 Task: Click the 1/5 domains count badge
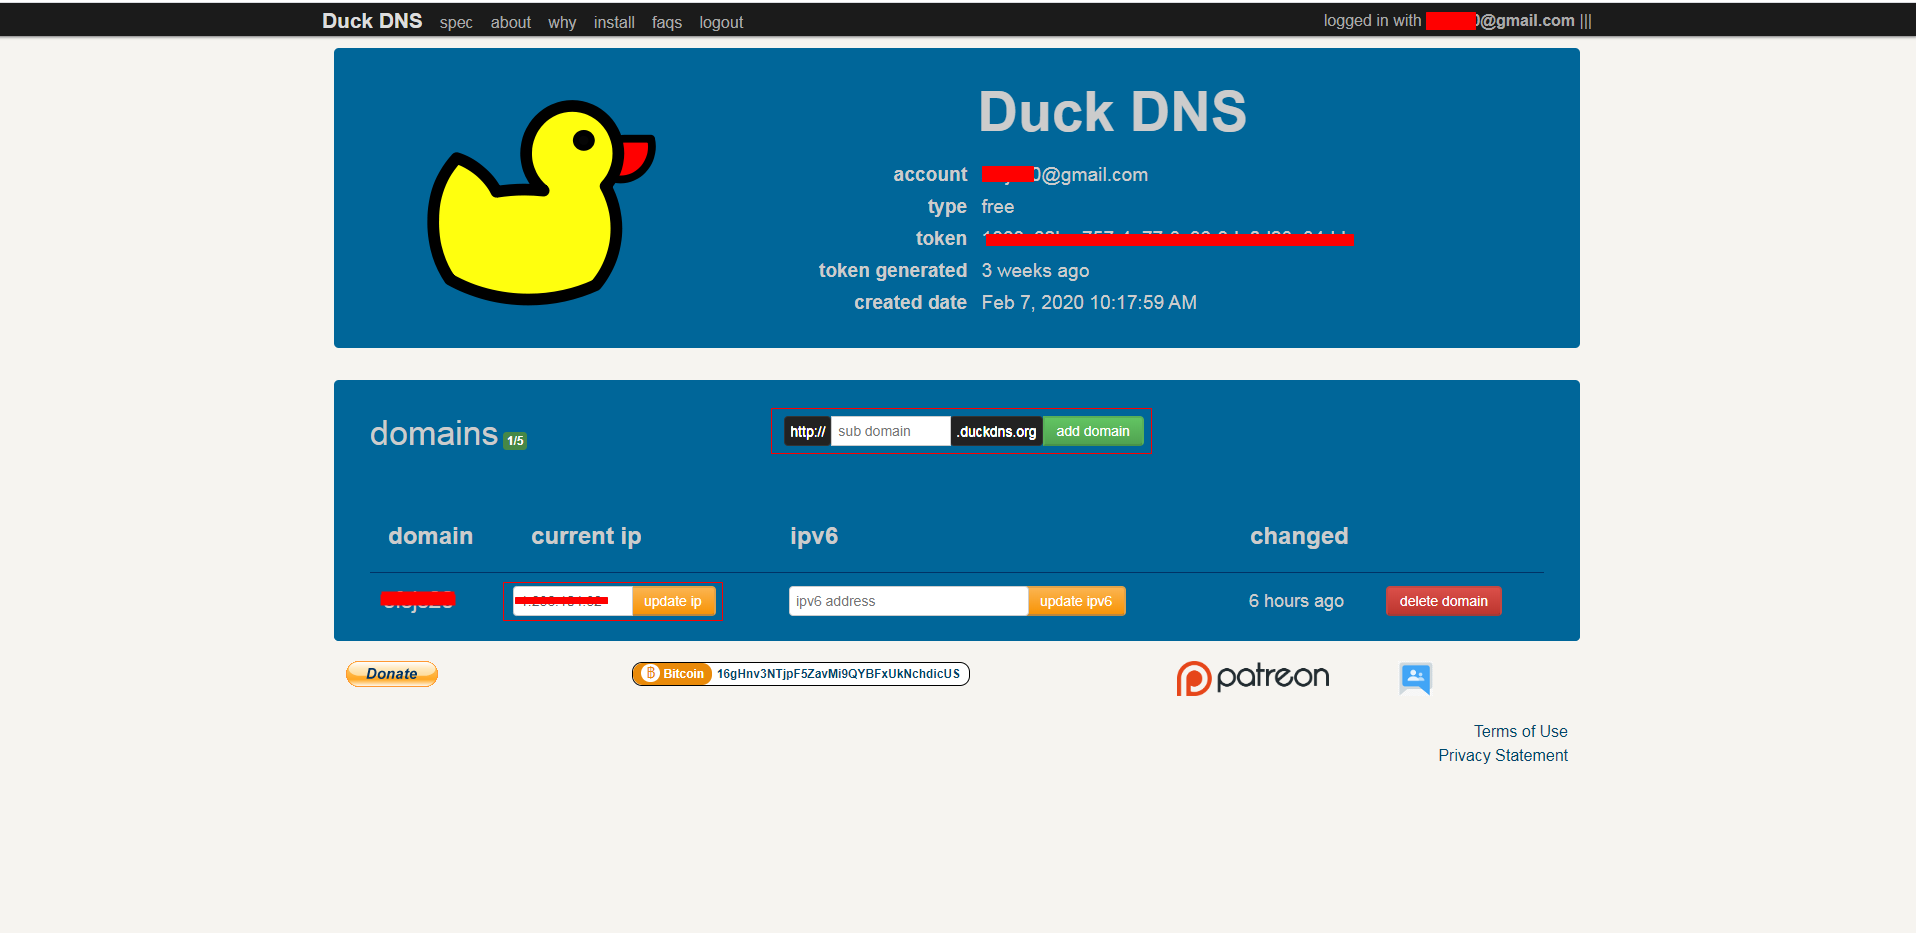pyautogui.click(x=515, y=441)
